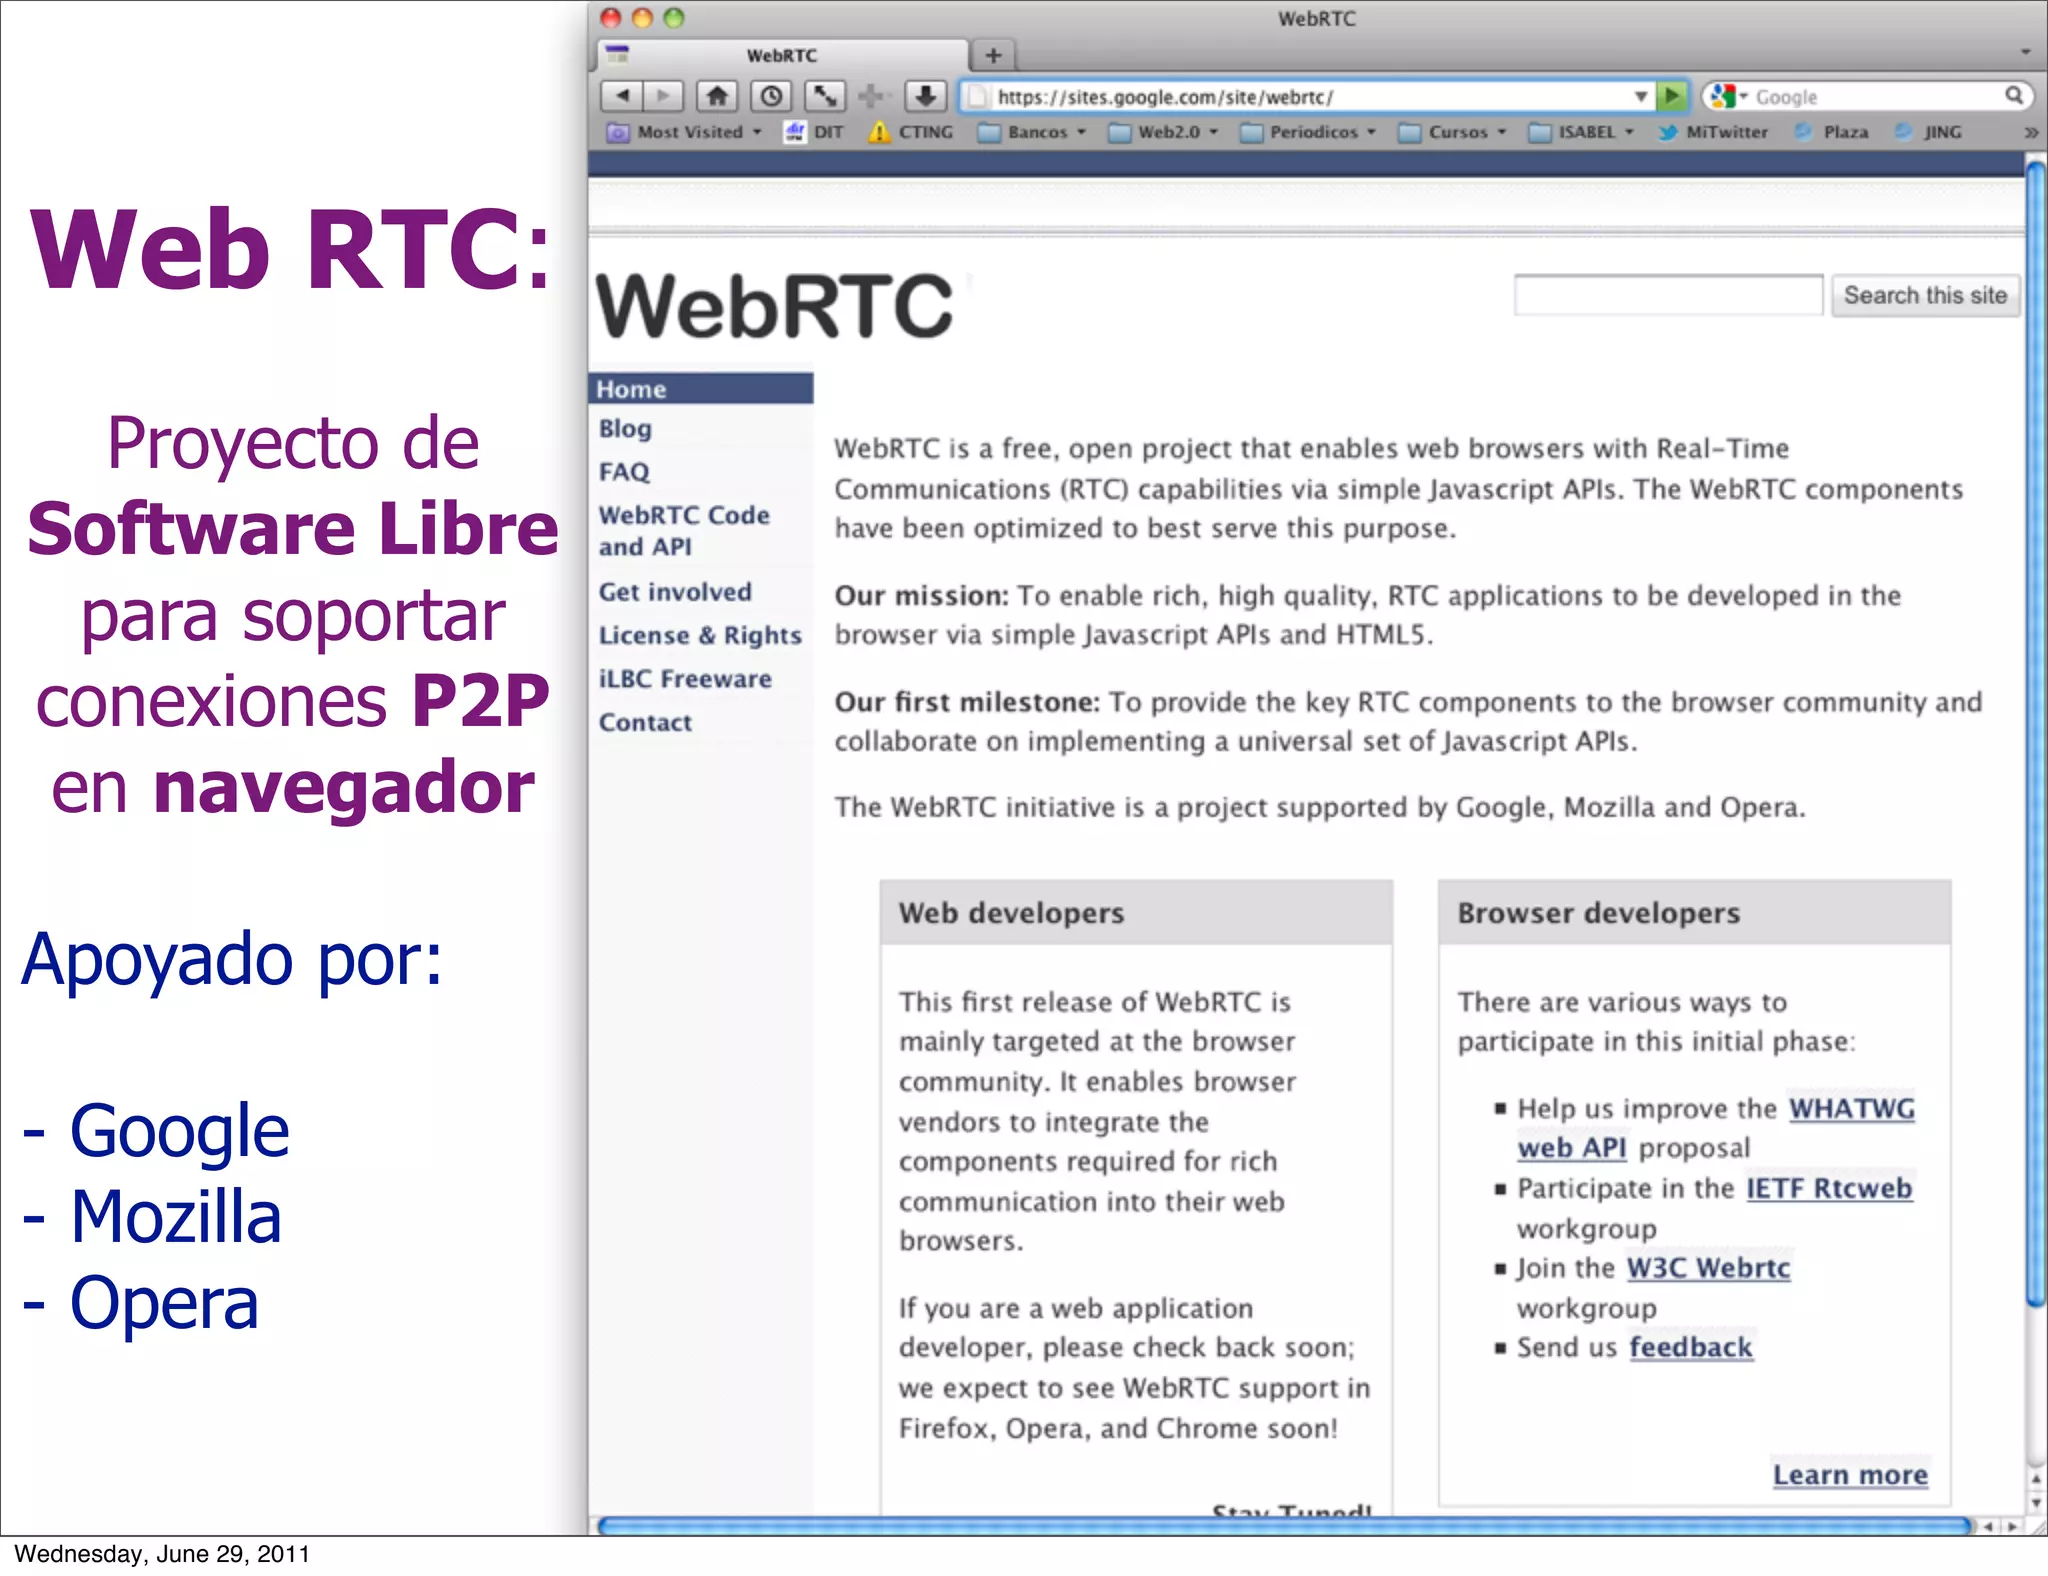The height and width of the screenshot is (1576, 2048).
Task: Open the home page button
Action: (x=717, y=96)
